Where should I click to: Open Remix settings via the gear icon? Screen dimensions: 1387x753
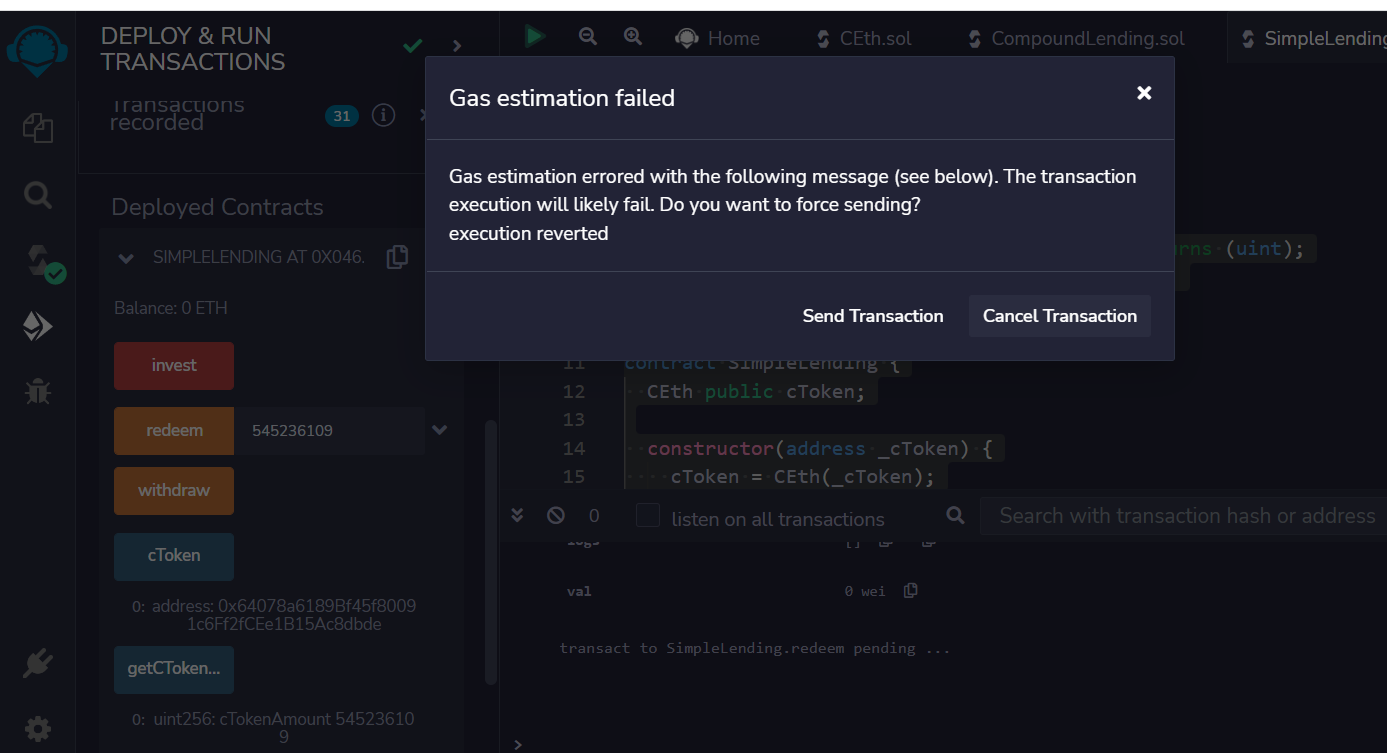point(37,728)
